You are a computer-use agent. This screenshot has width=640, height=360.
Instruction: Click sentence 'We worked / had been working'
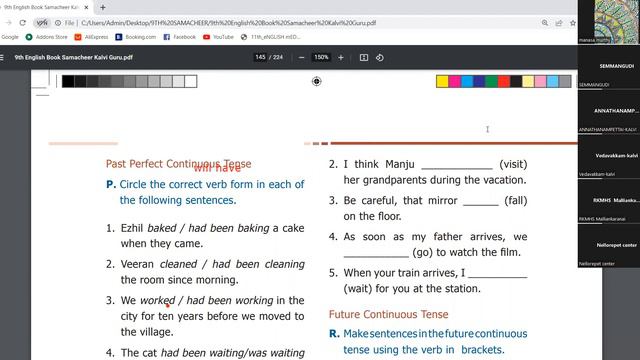[x=205, y=316]
